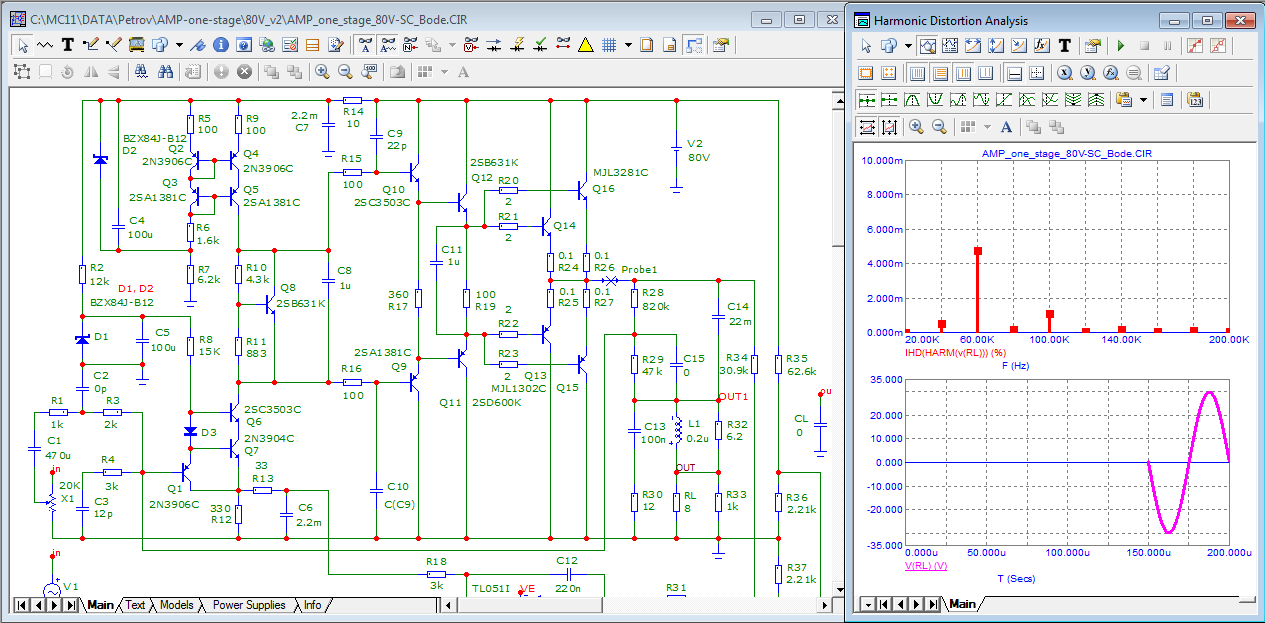Click the IHD(HARM(v(RL))) (%) plot label

tap(953, 353)
